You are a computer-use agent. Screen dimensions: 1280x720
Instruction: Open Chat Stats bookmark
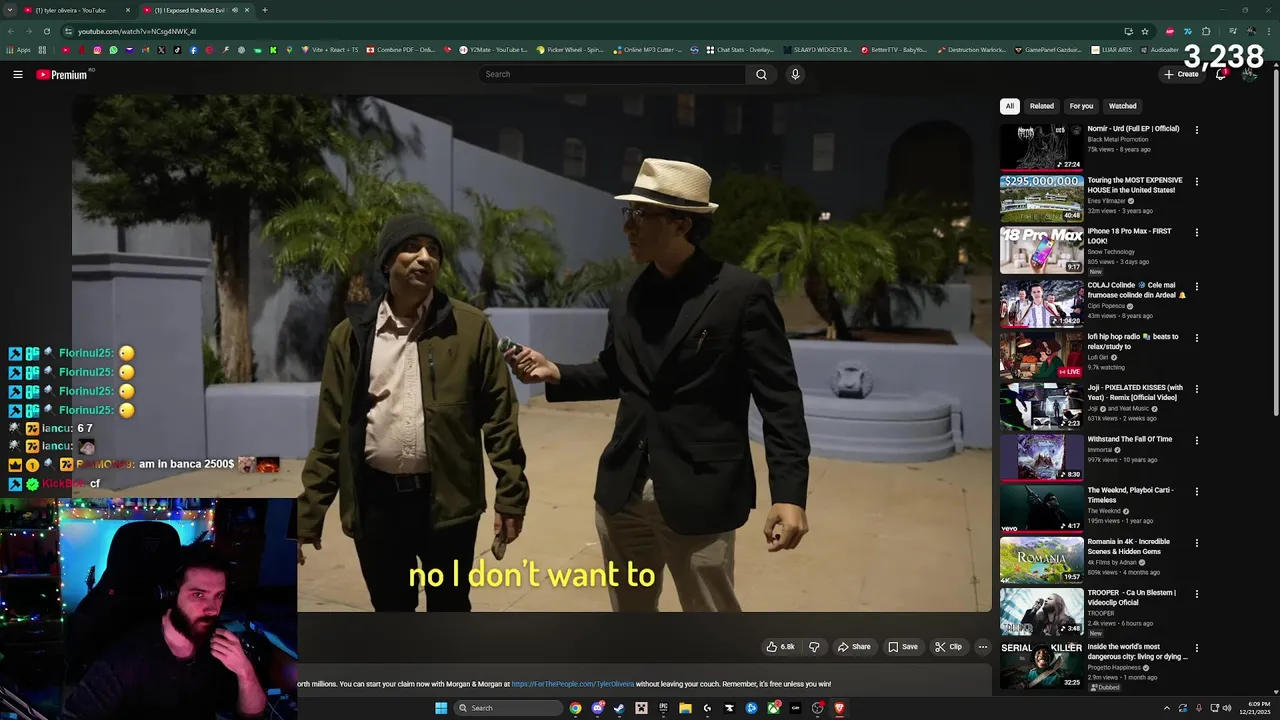(x=740, y=49)
